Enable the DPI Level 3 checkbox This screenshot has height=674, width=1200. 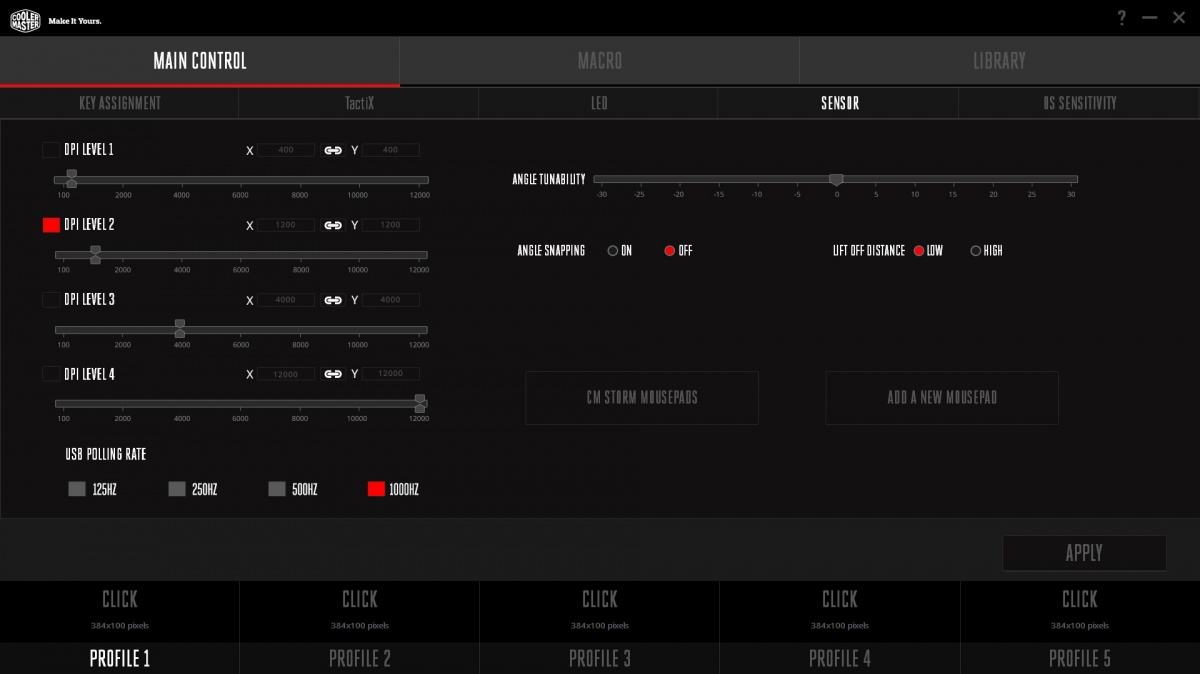51,300
